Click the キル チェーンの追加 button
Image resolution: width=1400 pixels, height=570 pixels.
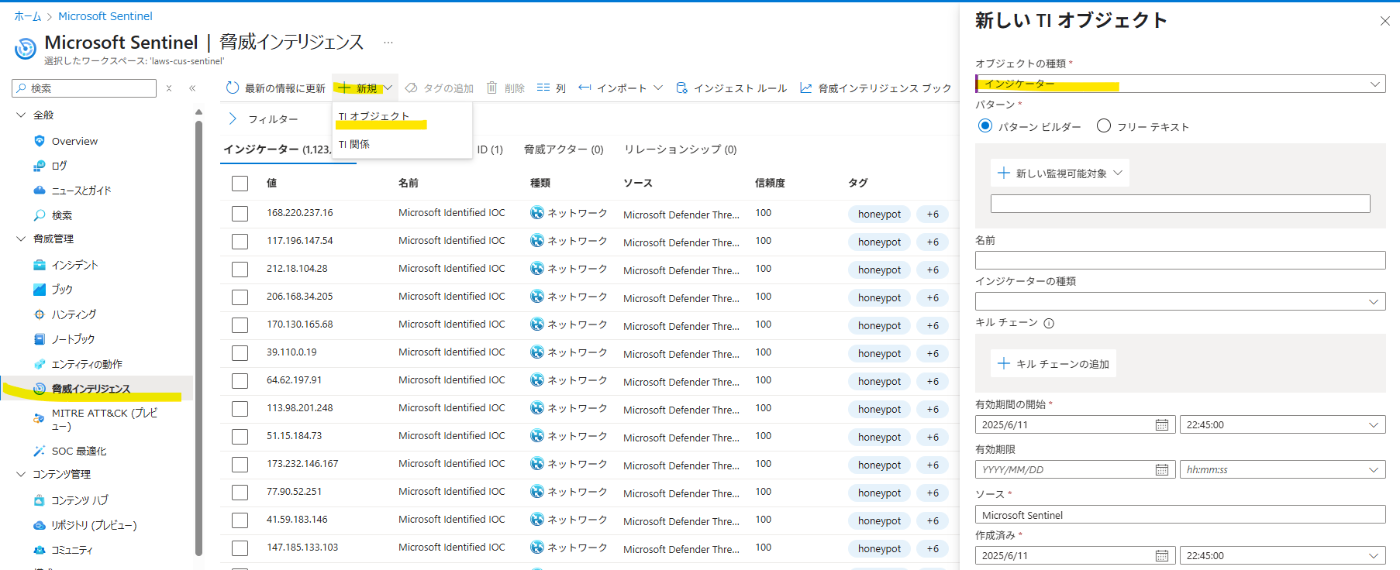(x=1053, y=364)
